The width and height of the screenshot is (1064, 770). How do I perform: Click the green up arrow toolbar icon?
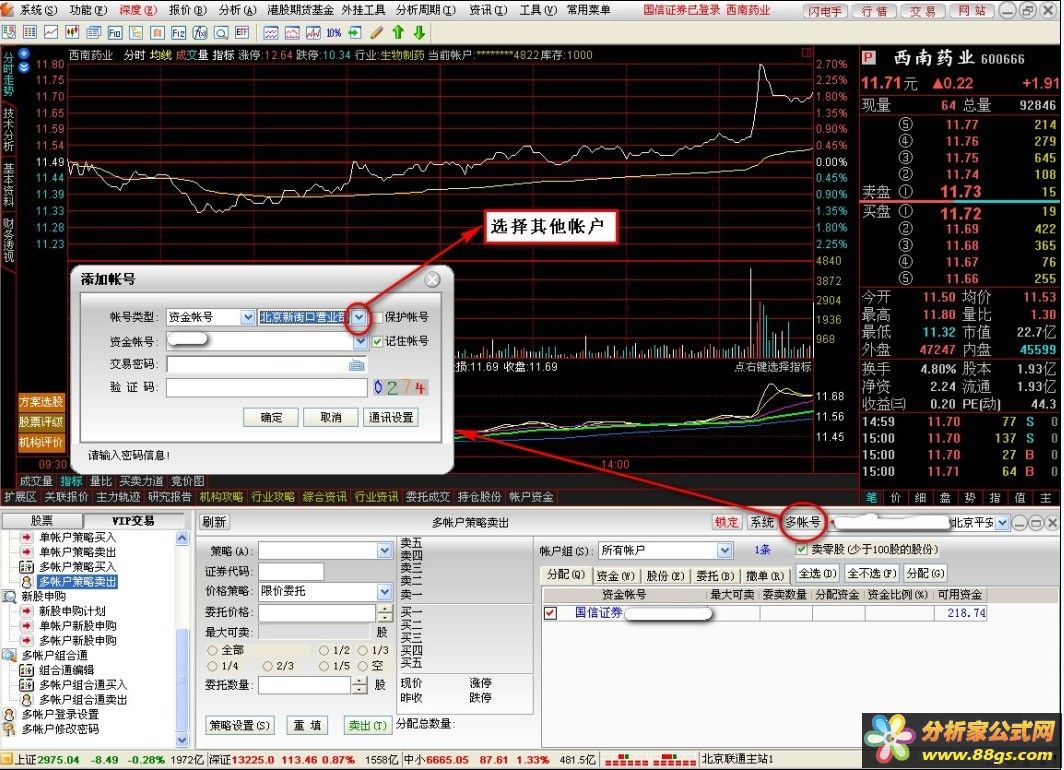pos(398,33)
